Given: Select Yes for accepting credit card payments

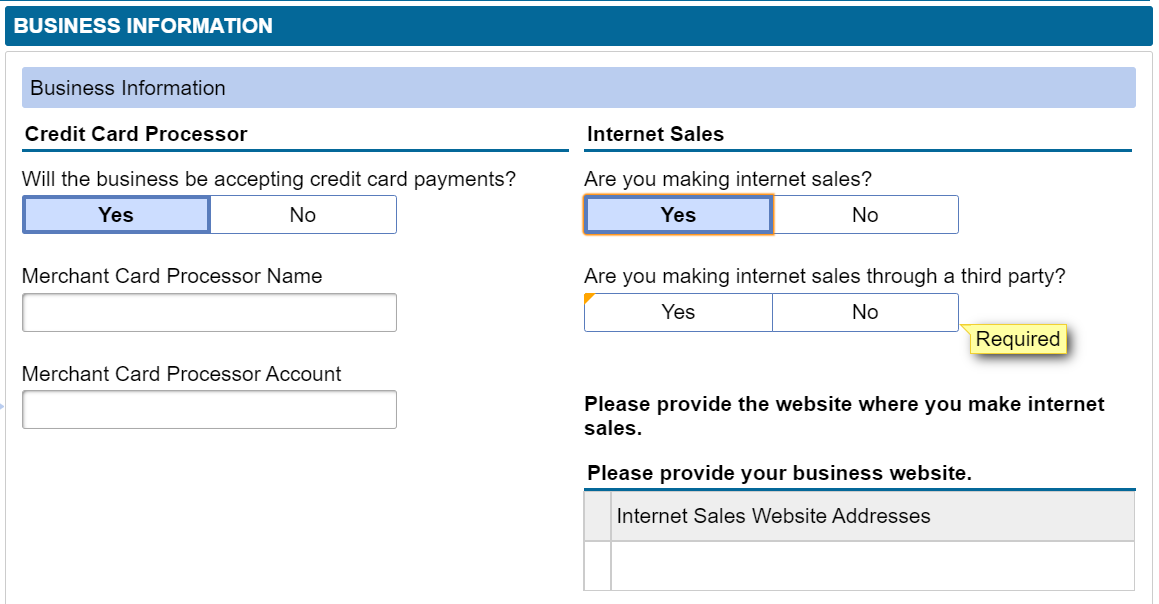Looking at the screenshot, I should (116, 214).
